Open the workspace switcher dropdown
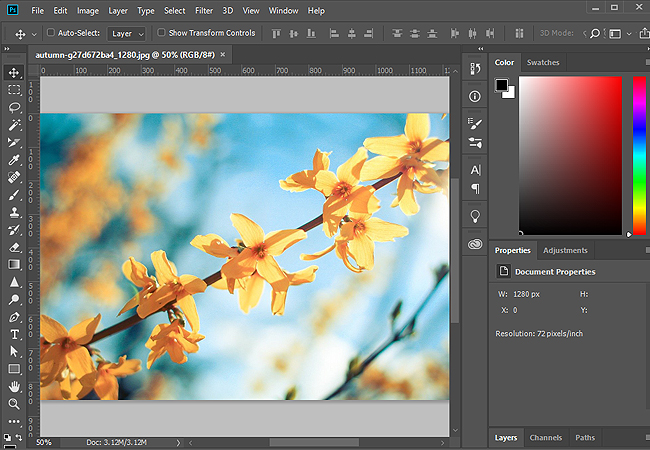The width and height of the screenshot is (650, 450). coord(619,33)
